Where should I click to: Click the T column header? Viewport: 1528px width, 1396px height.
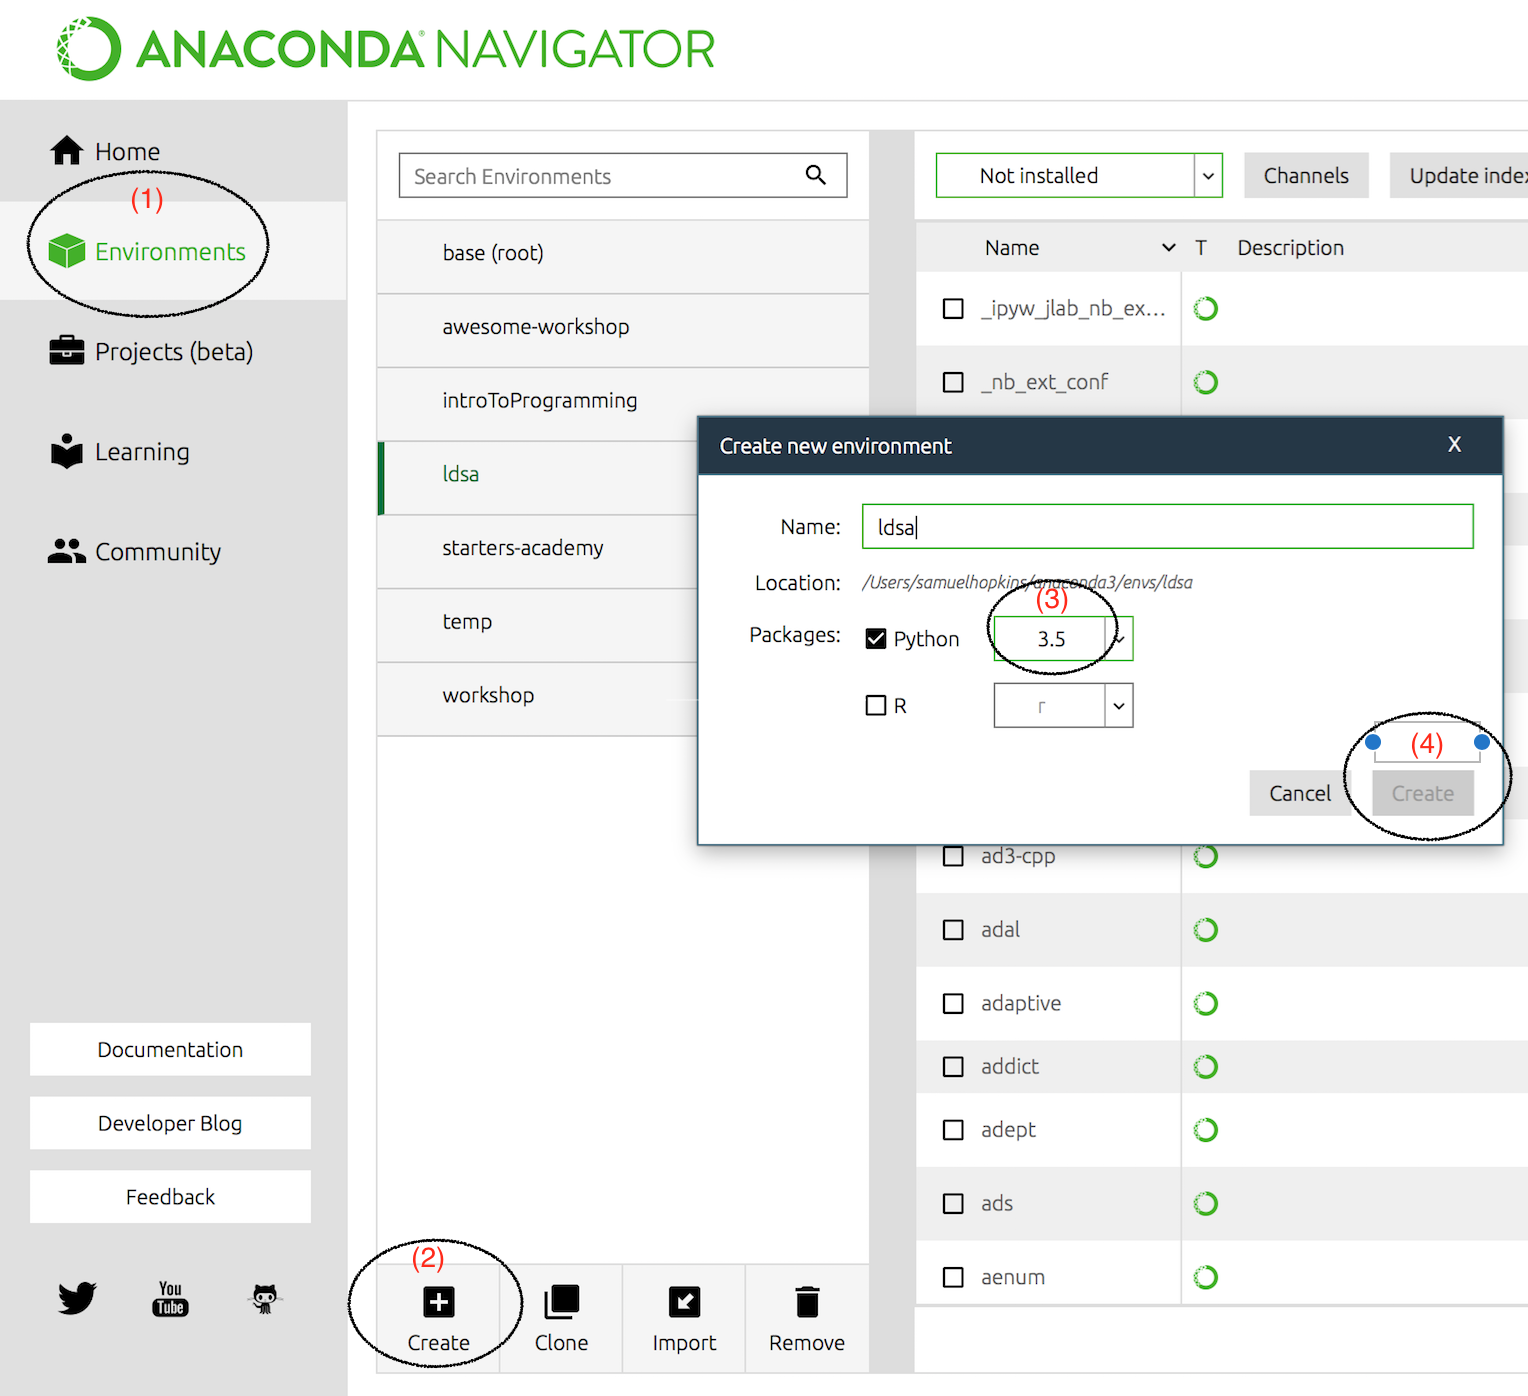1201,247
